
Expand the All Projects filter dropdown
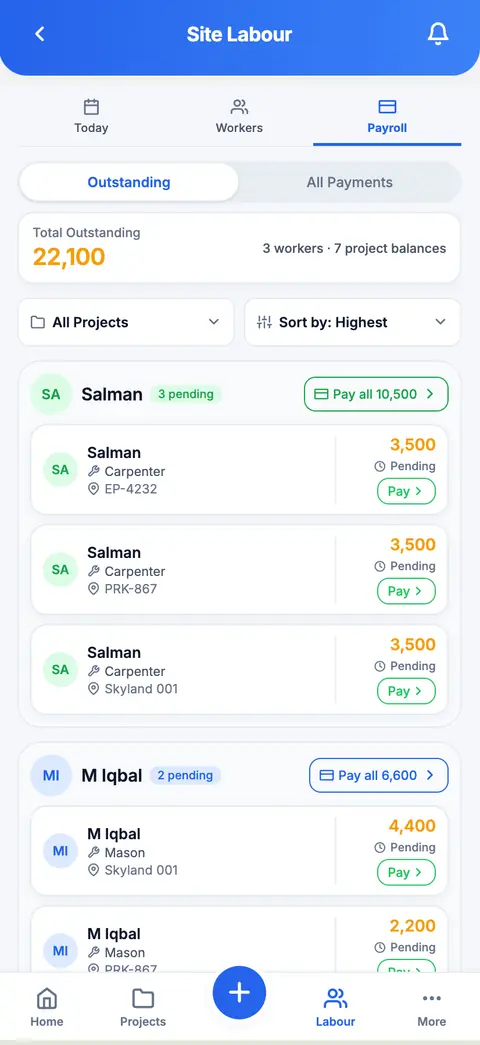point(126,322)
